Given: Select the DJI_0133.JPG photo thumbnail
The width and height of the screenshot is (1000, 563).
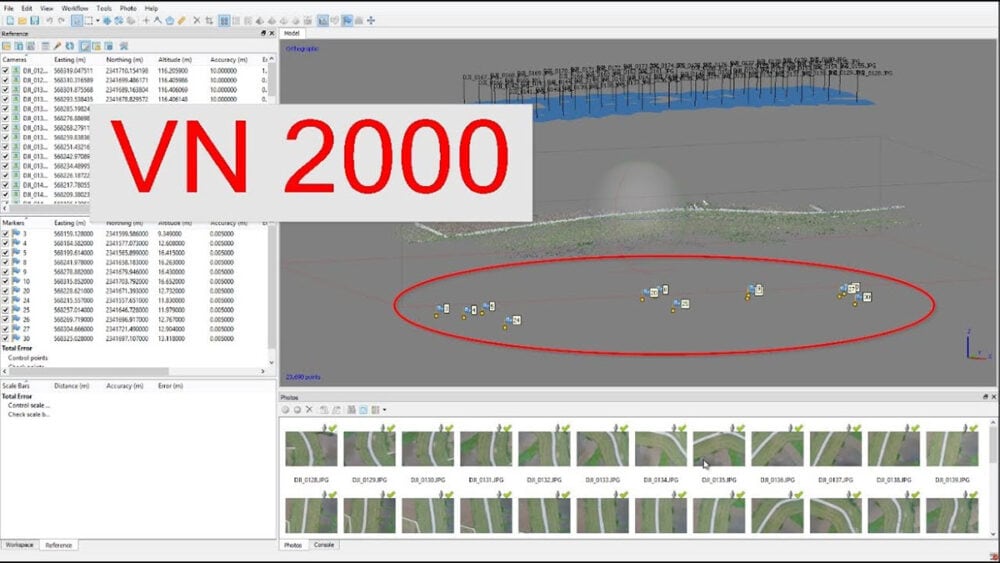Looking at the screenshot, I should coord(602,452).
